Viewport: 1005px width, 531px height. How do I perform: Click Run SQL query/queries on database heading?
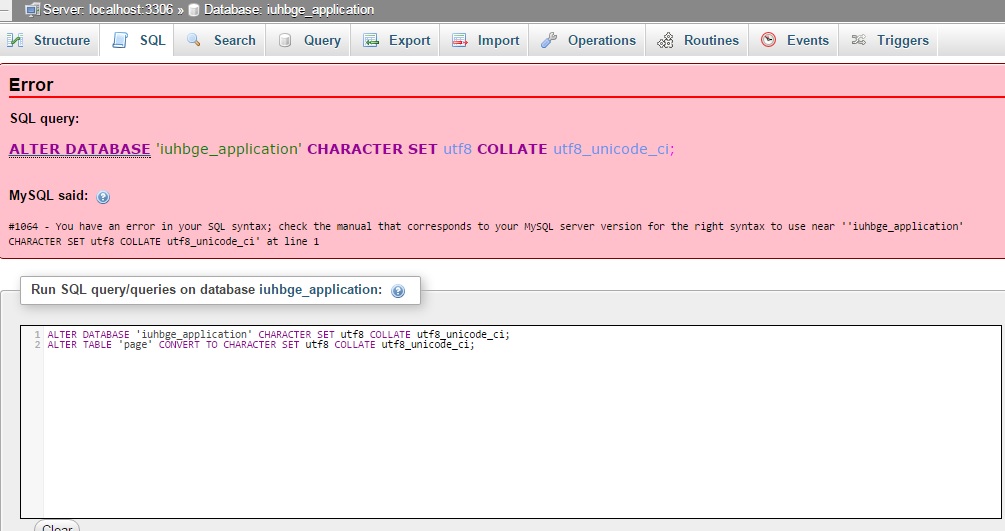pyautogui.click(x=206, y=290)
